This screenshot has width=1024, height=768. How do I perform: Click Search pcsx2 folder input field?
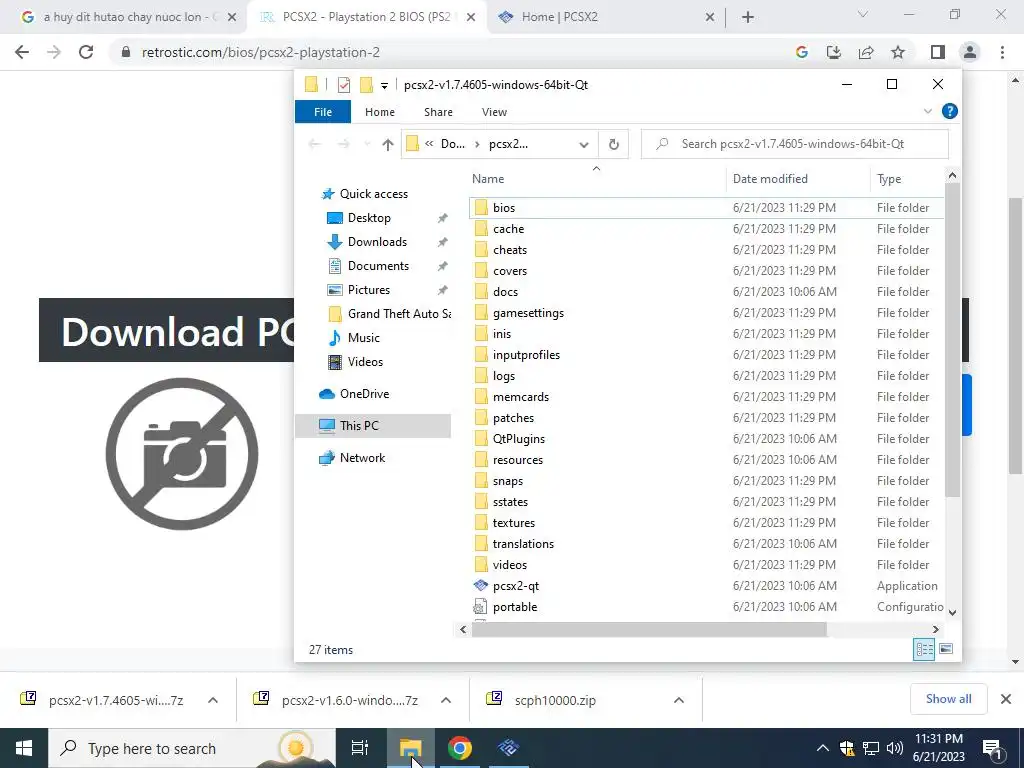[x=794, y=144]
